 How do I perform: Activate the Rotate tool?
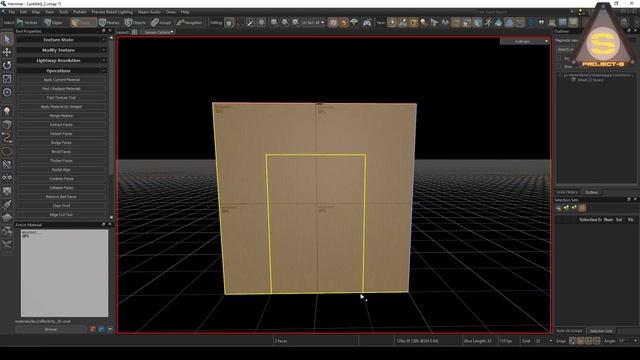click(7, 65)
